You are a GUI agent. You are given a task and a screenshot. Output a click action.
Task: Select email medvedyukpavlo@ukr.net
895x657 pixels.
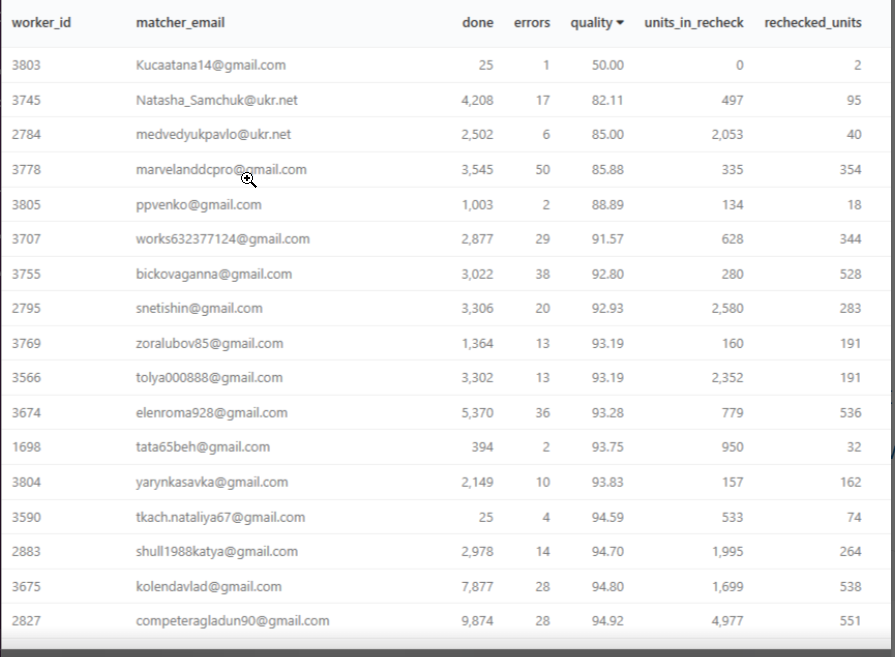pos(213,135)
